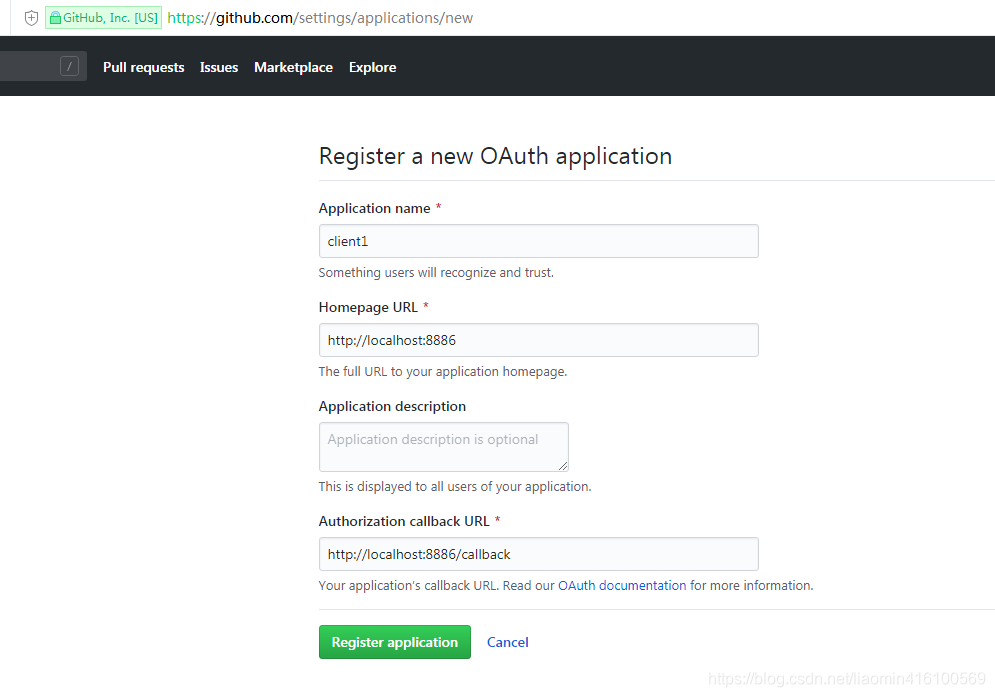
Task: Click the tracking protection shield icon
Action: point(31,18)
